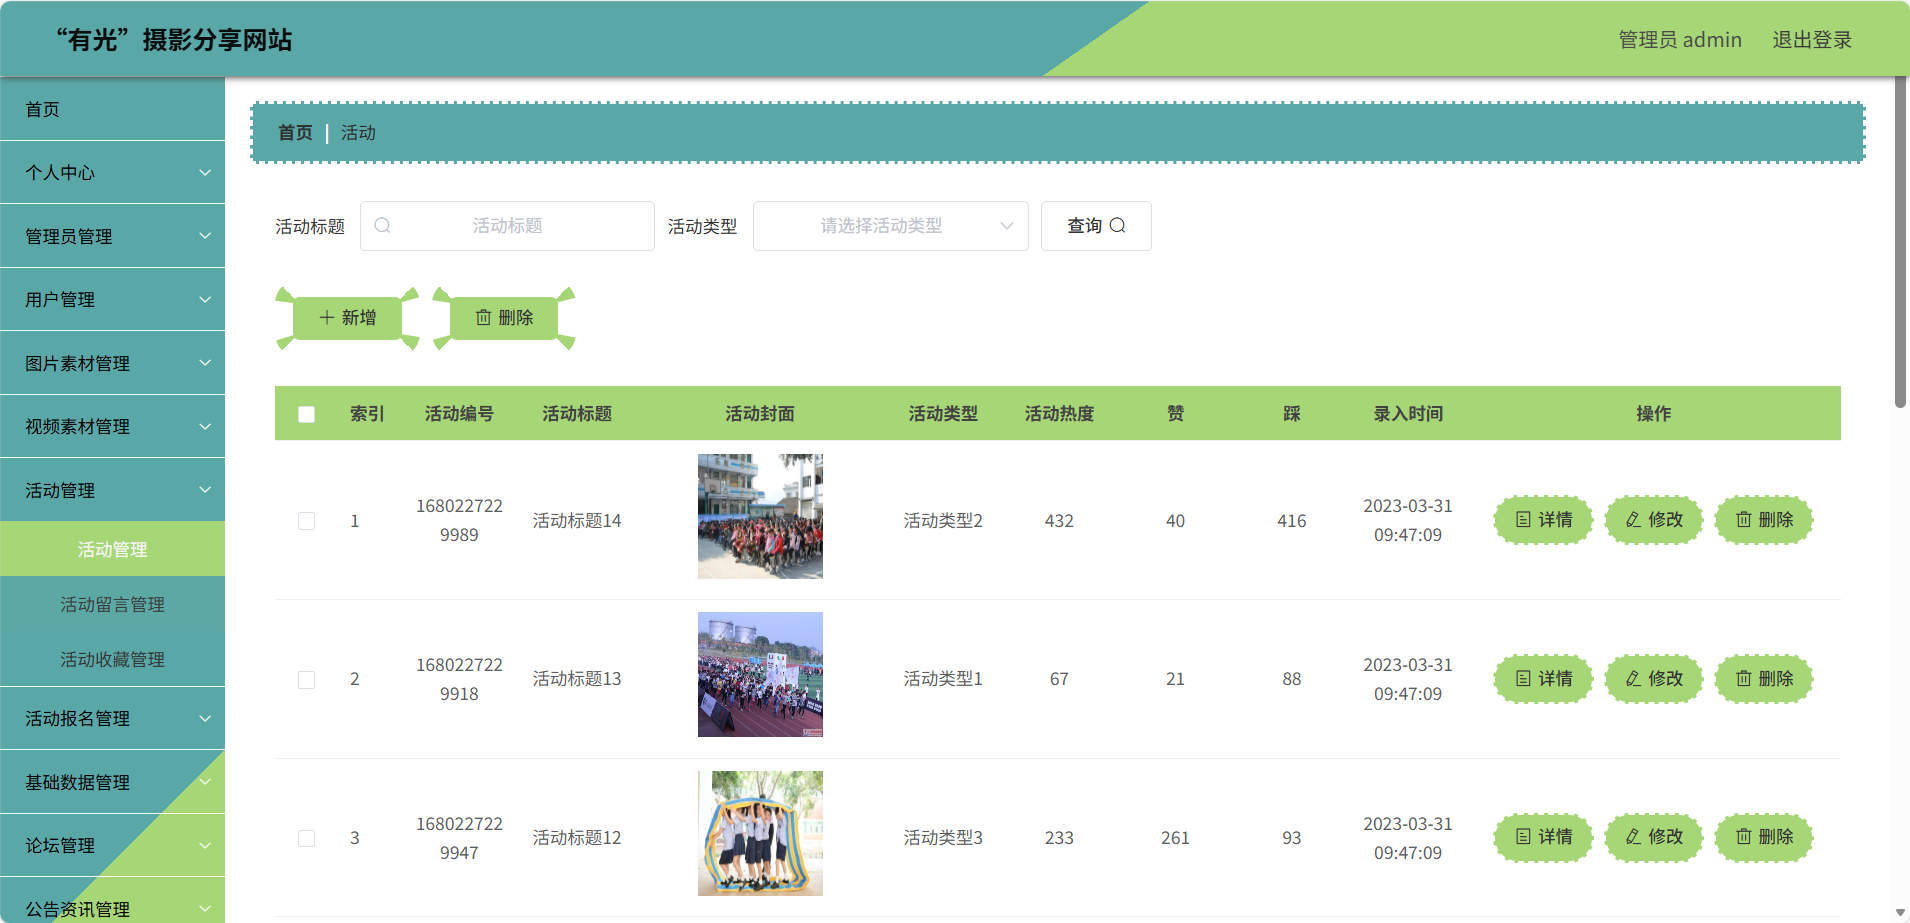Go to 首页 in the sidebar
This screenshot has height=923, width=1910.
point(112,109)
